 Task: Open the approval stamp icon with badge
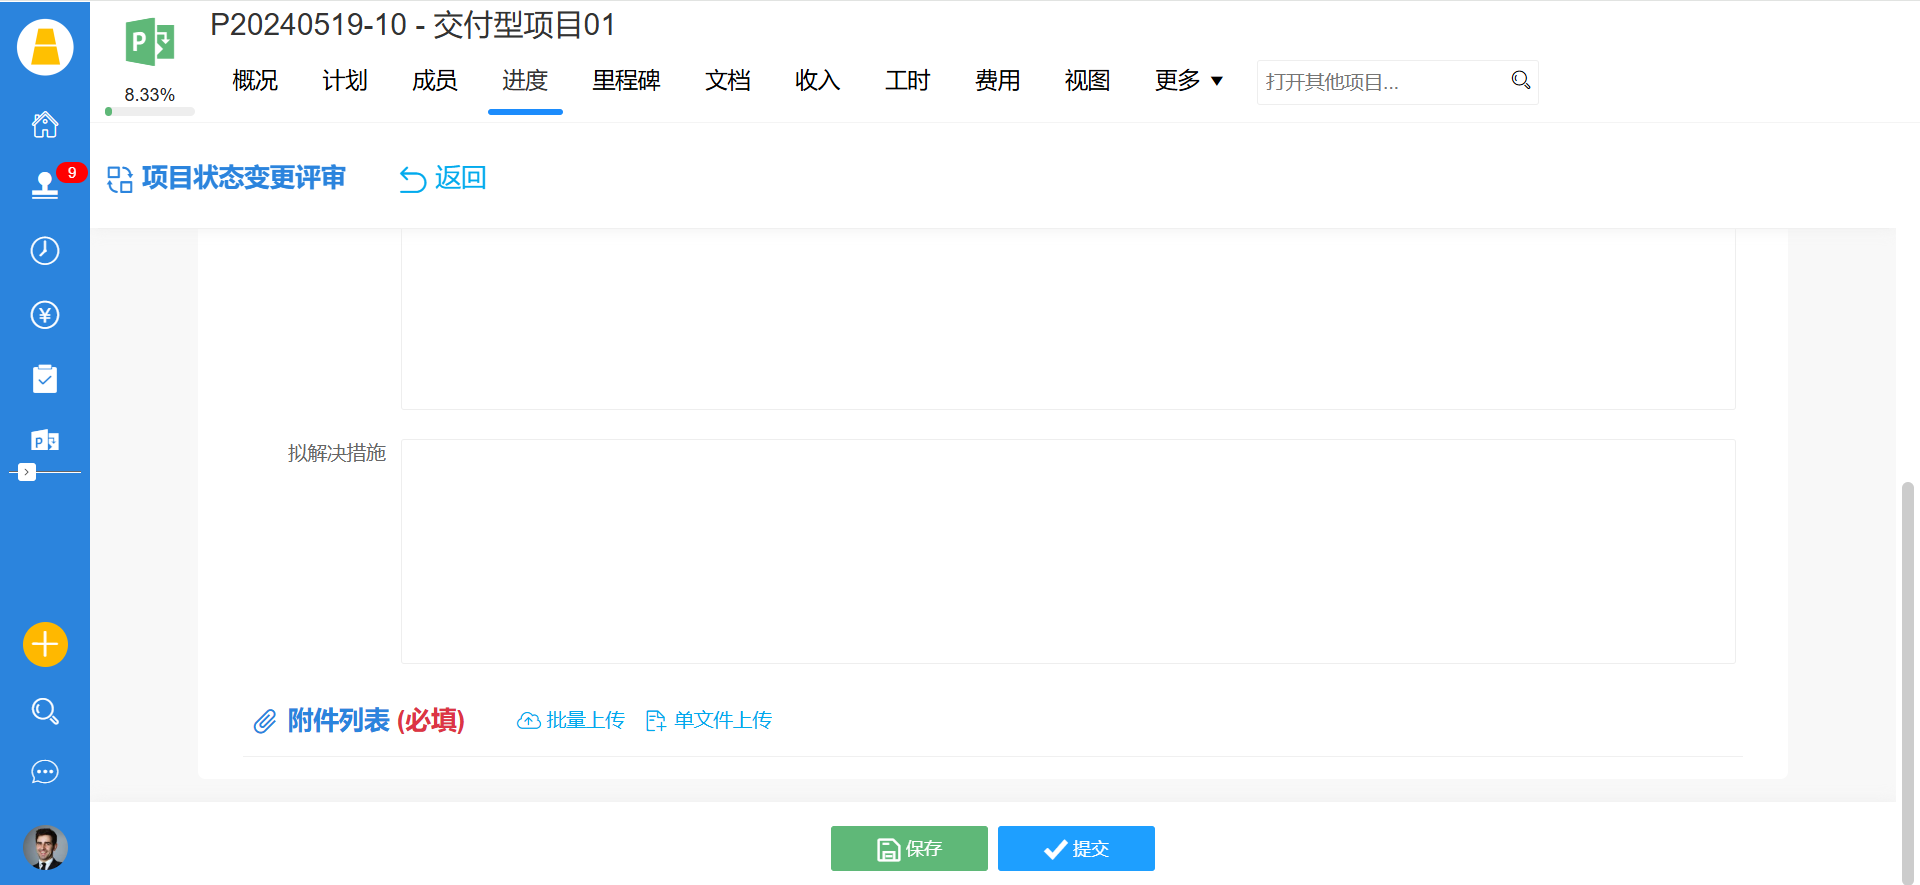pos(45,185)
